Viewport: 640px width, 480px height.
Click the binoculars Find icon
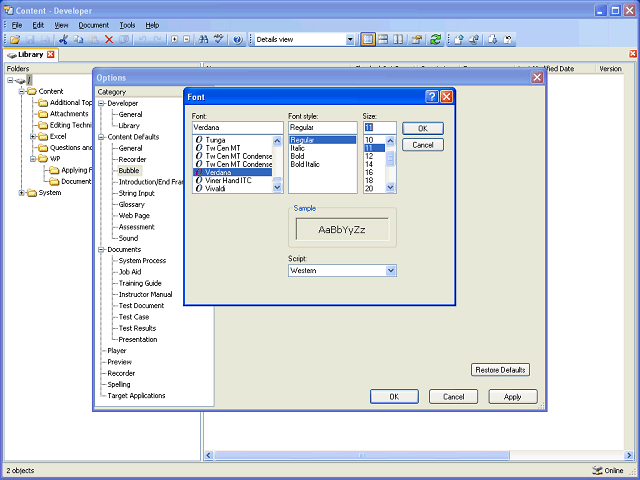(203, 40)
